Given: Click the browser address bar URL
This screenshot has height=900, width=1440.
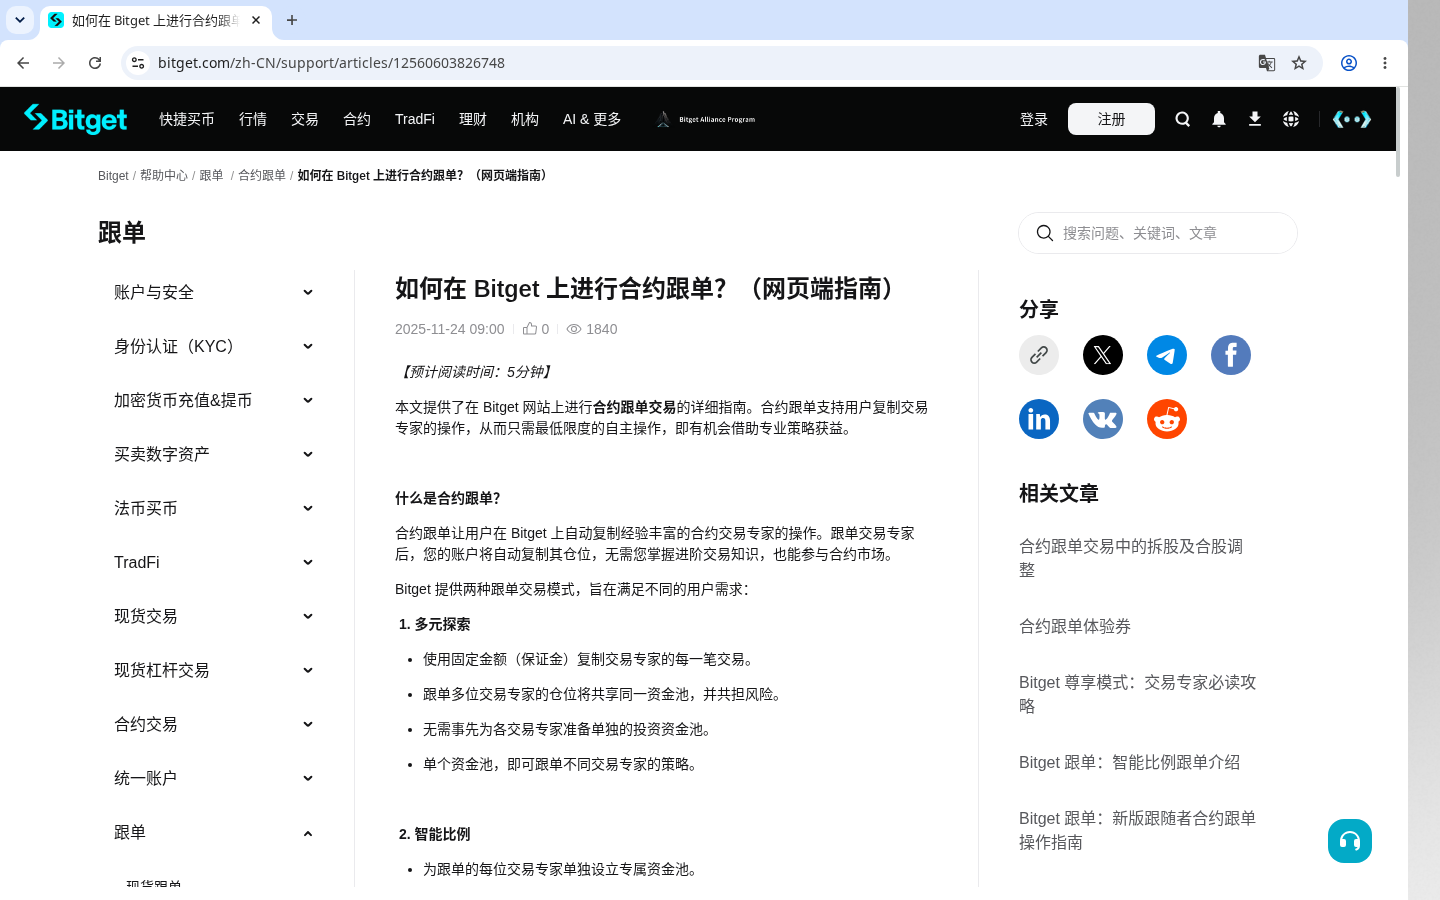Looking at the screenshot, I should 331,63.
